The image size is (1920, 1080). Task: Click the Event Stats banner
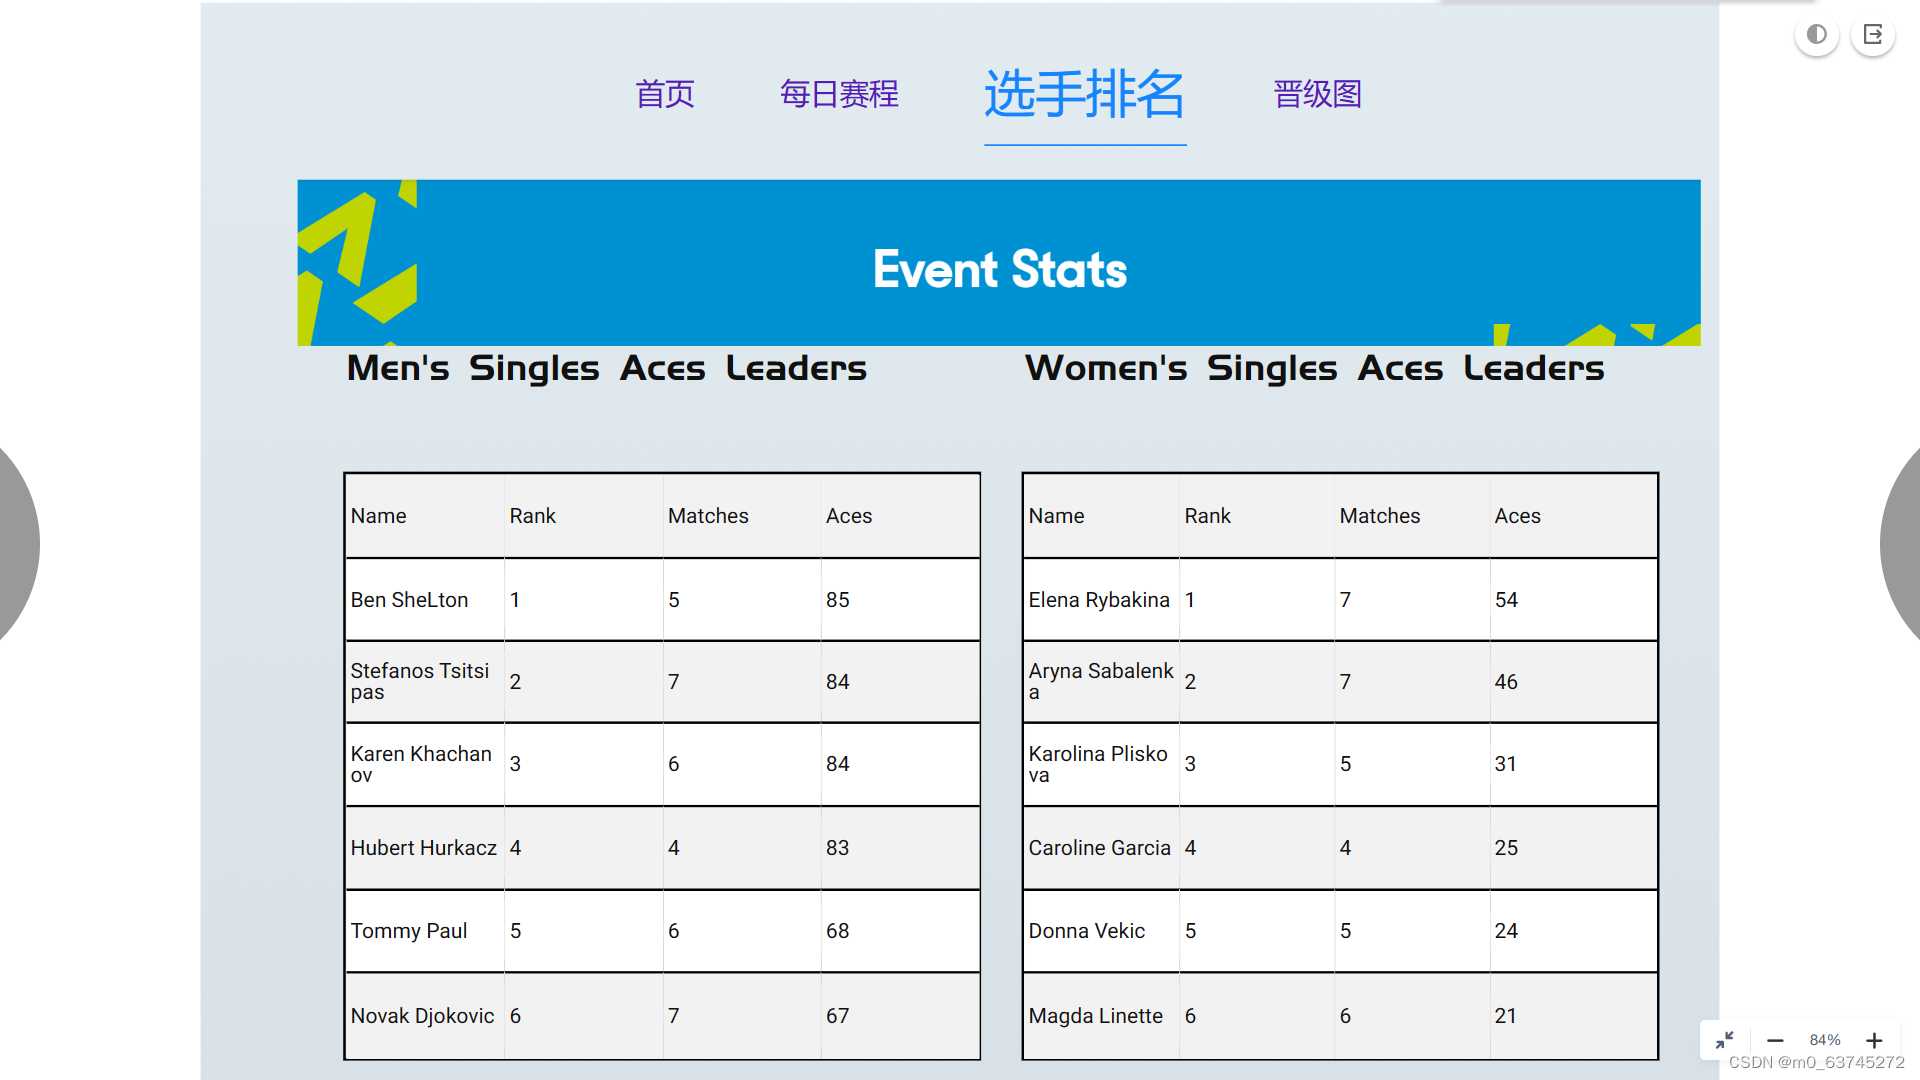click(x=999, y=268)
